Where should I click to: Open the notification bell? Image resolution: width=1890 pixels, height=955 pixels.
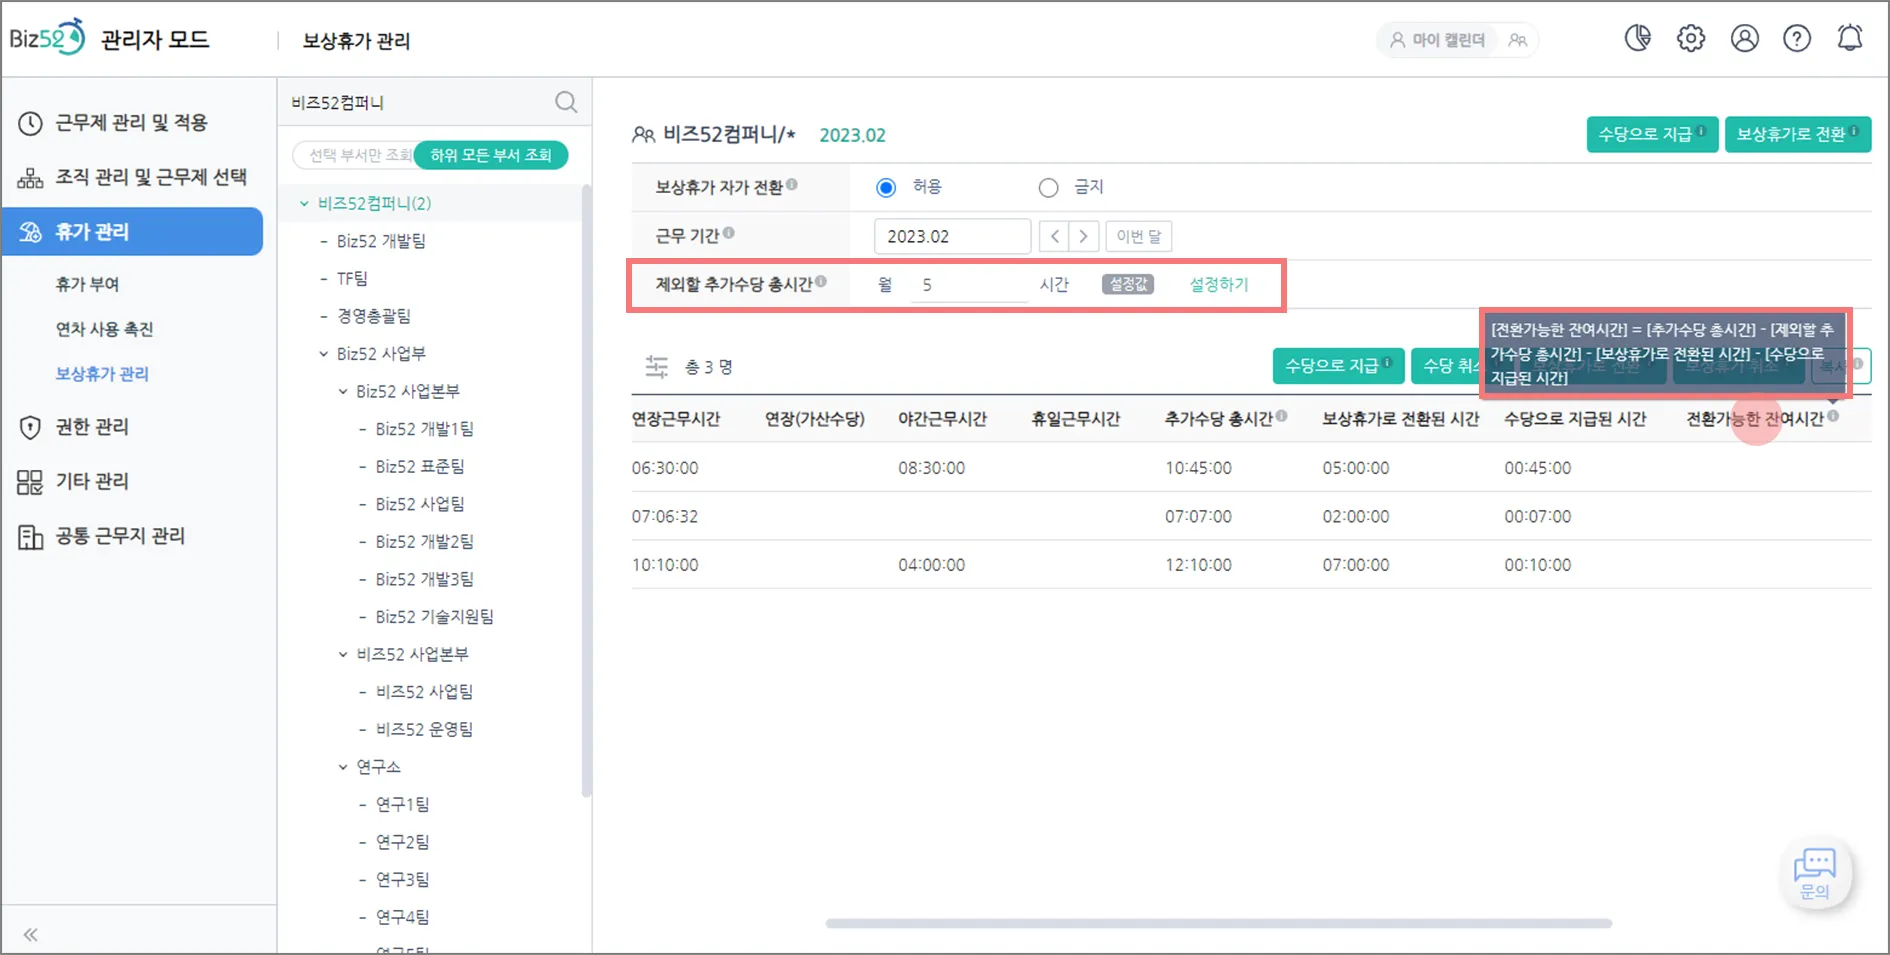click(1850, 38)
